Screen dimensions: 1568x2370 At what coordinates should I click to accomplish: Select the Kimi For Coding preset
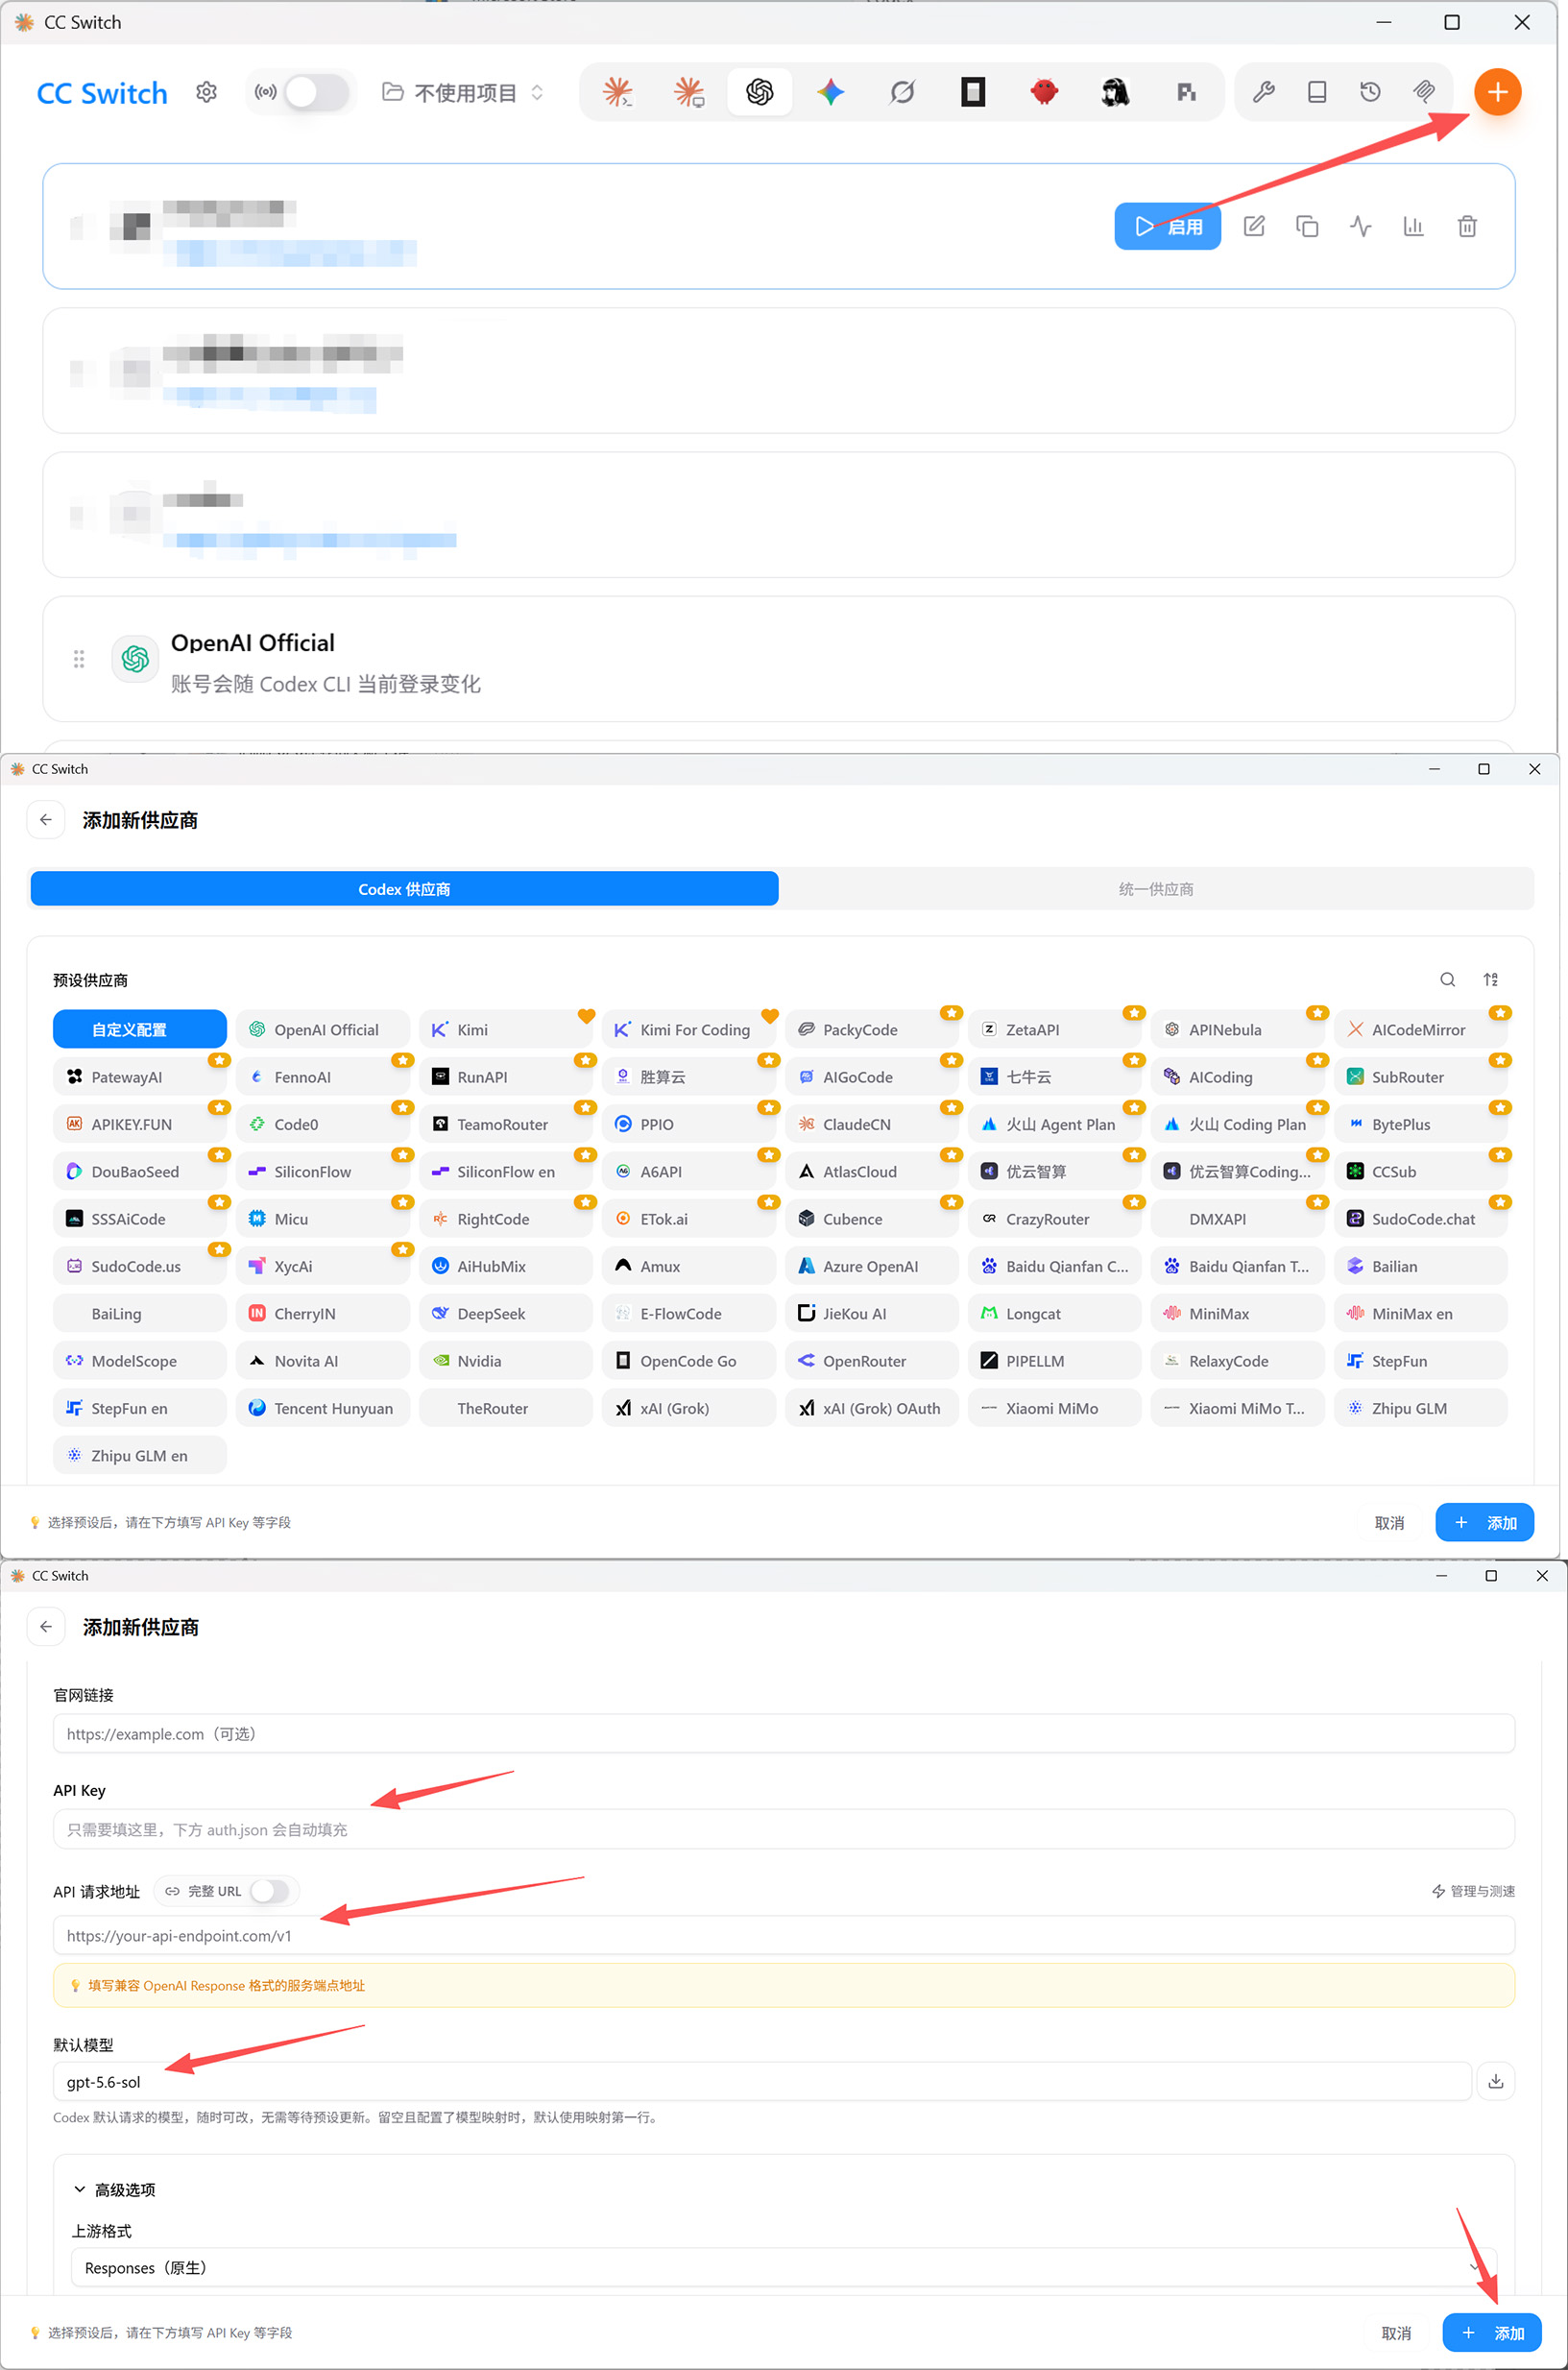(x=688, y=1030)
